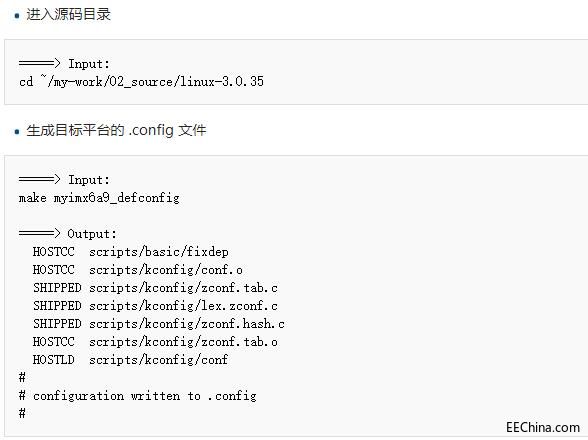Screen dimensions: 588x440
Task: Click the Output: label
Action: [92, 234]
